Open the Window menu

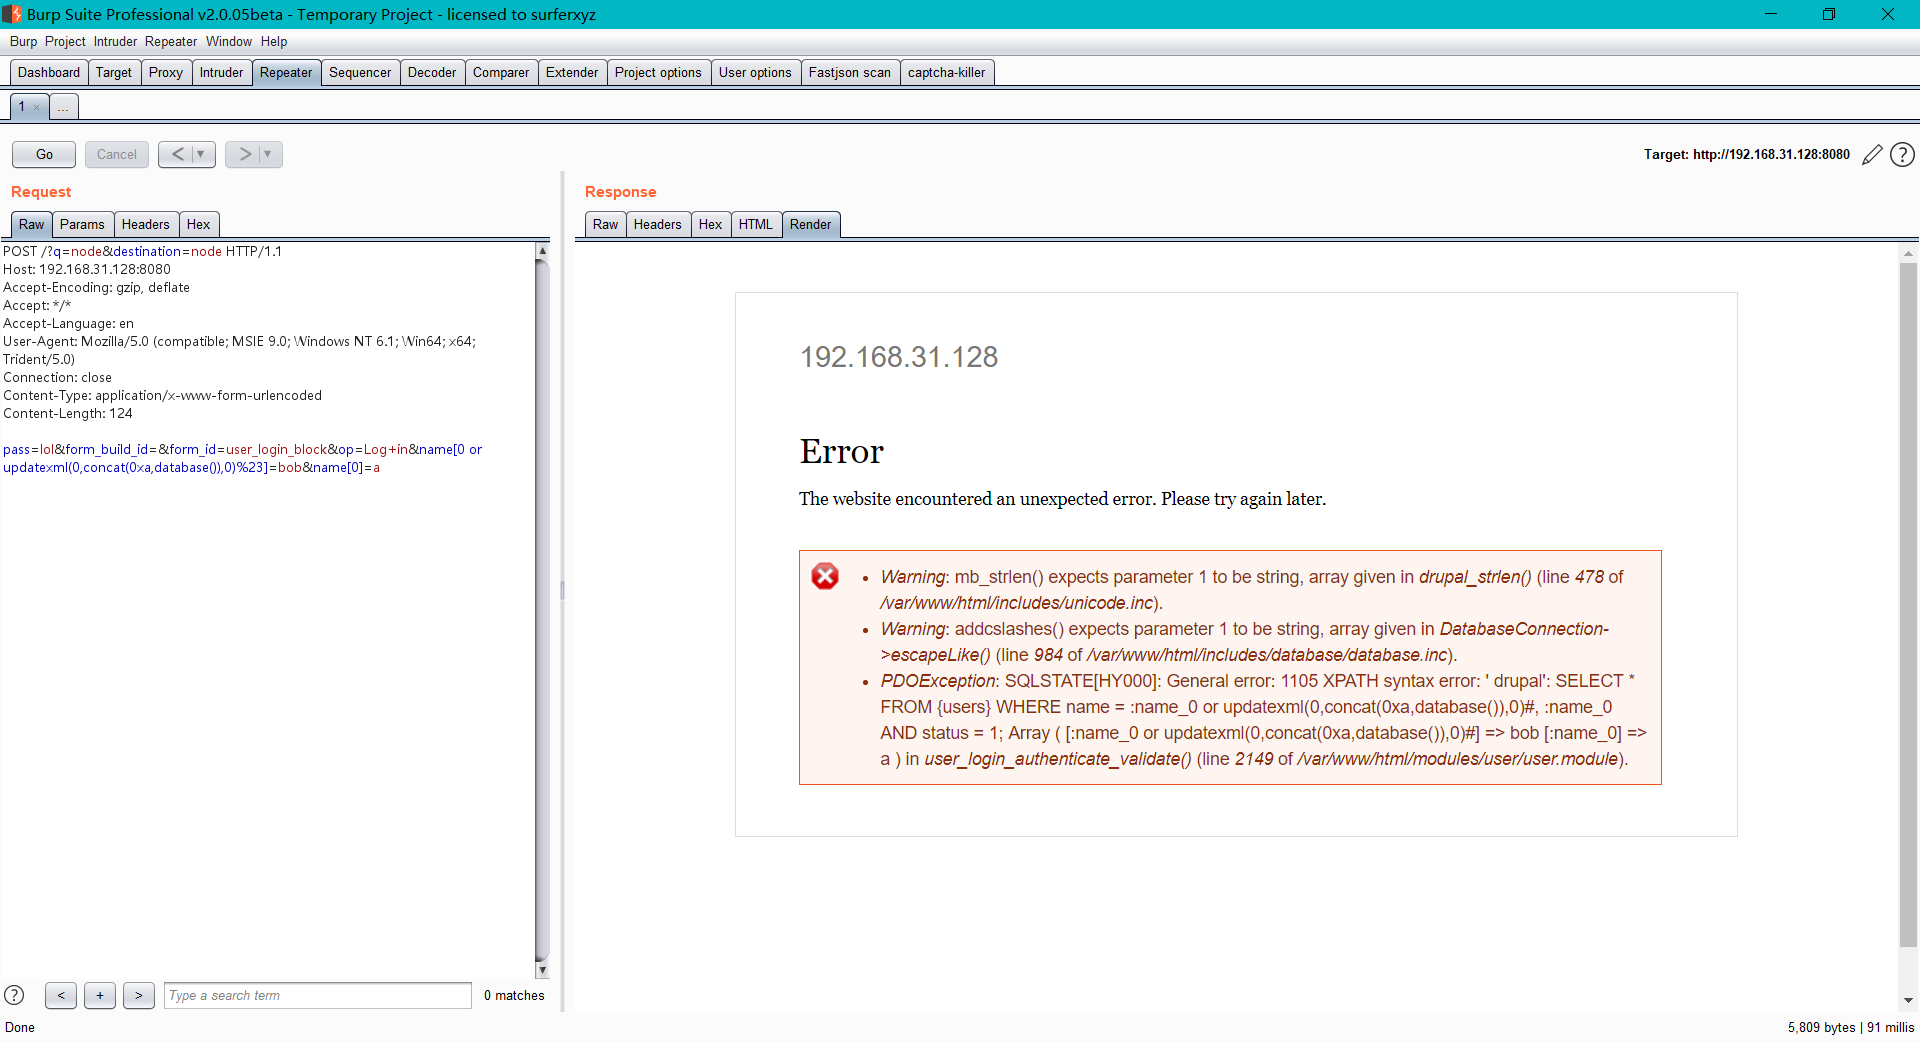click(x=229, y=41)
